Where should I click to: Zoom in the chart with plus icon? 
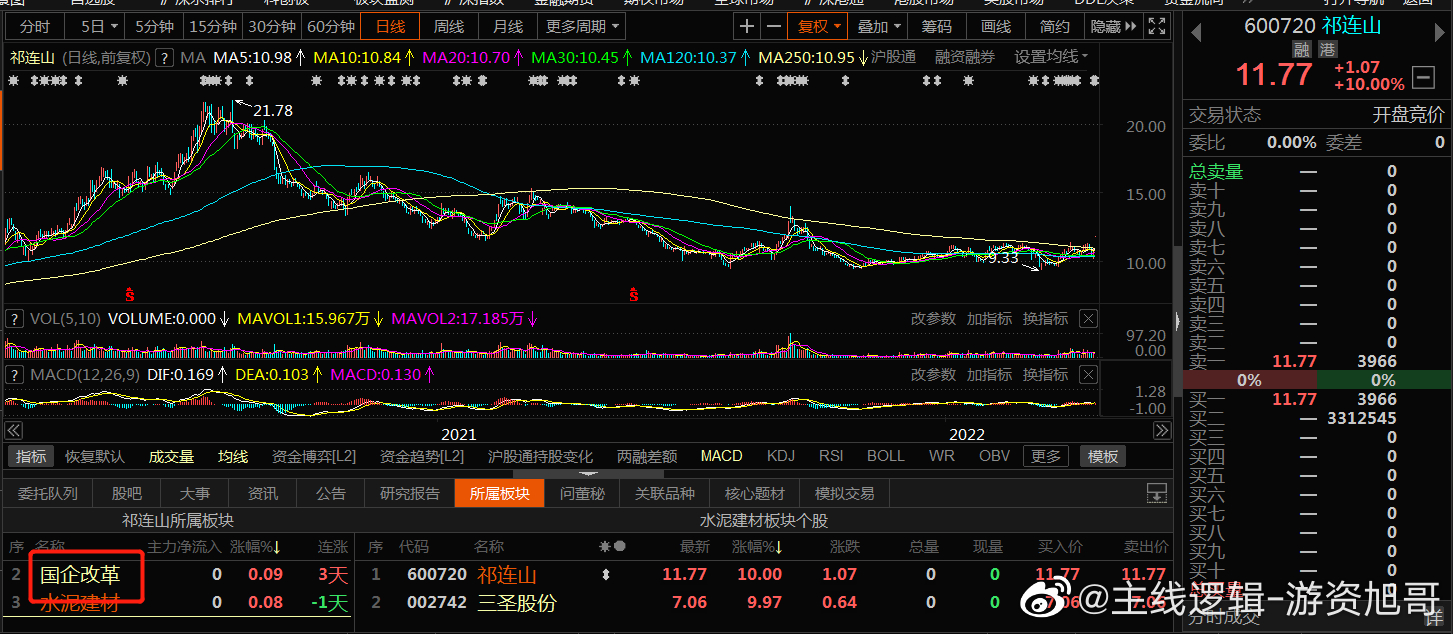click(747, 26)
